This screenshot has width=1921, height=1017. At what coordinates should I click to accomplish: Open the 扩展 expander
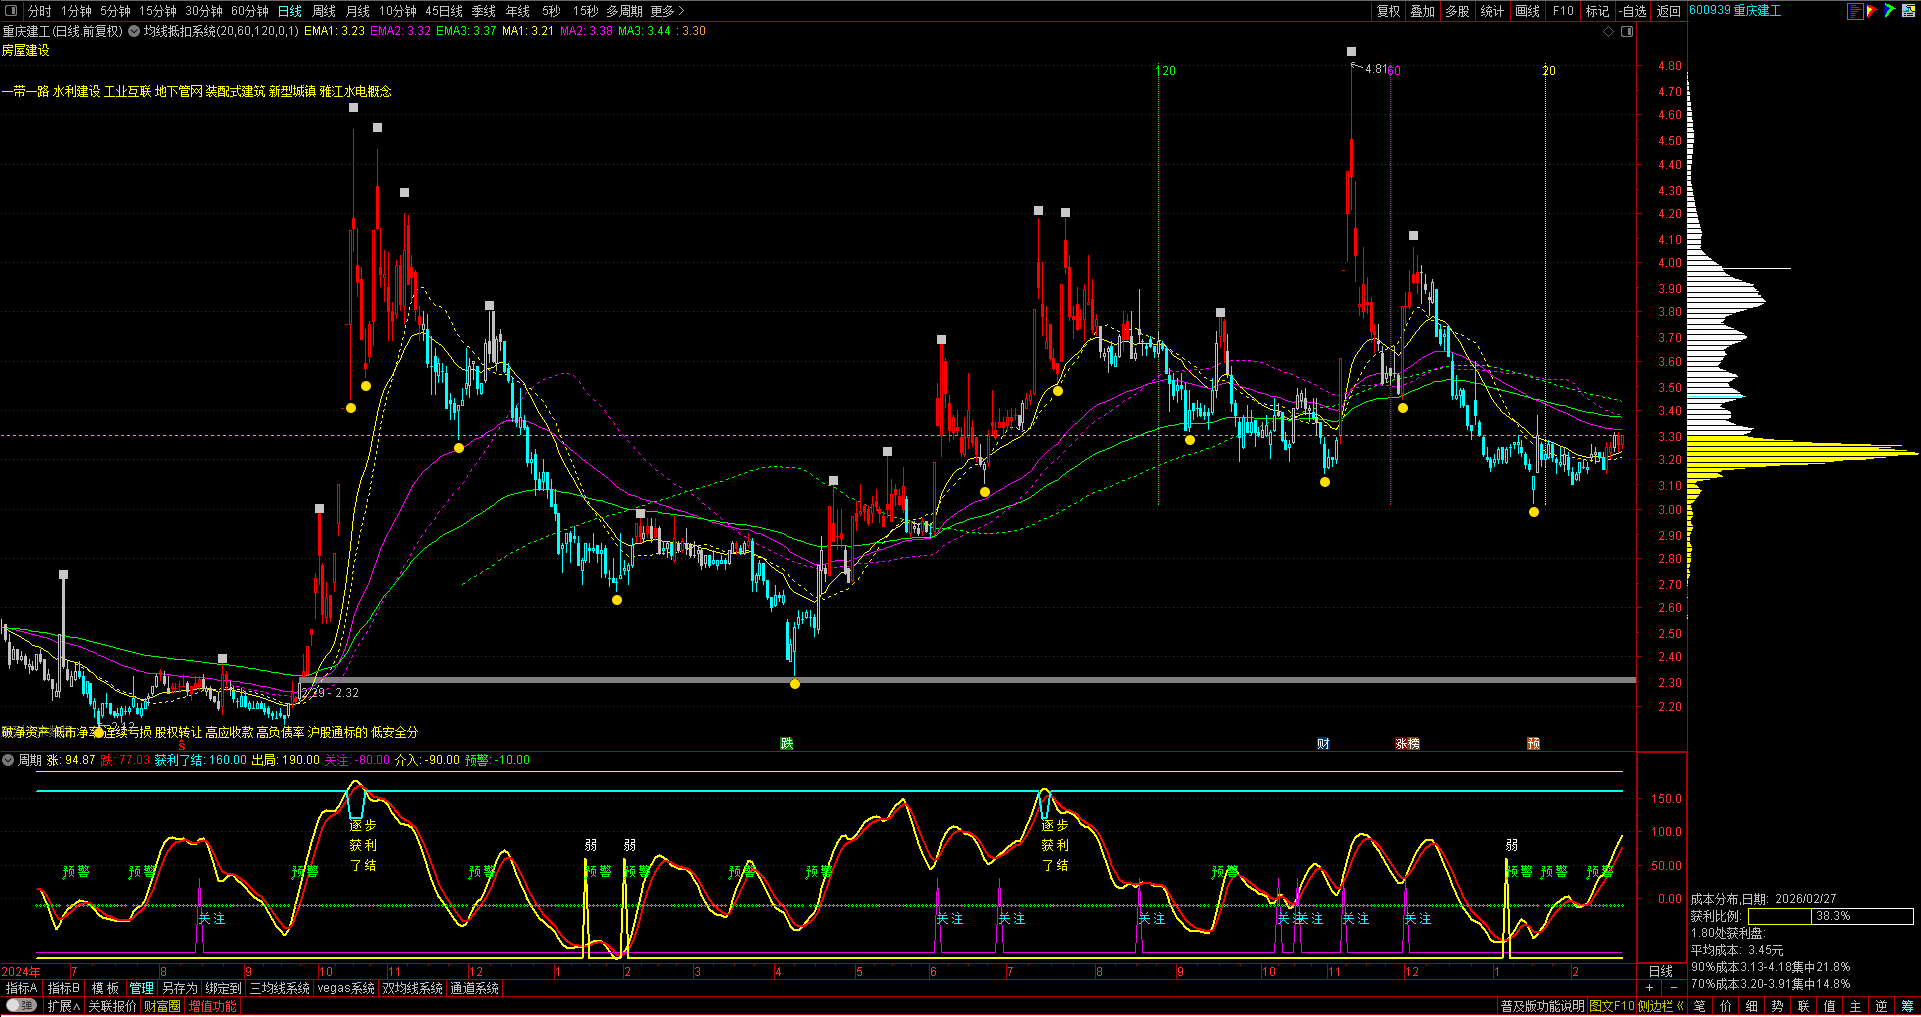click(x=63, y=1006)
